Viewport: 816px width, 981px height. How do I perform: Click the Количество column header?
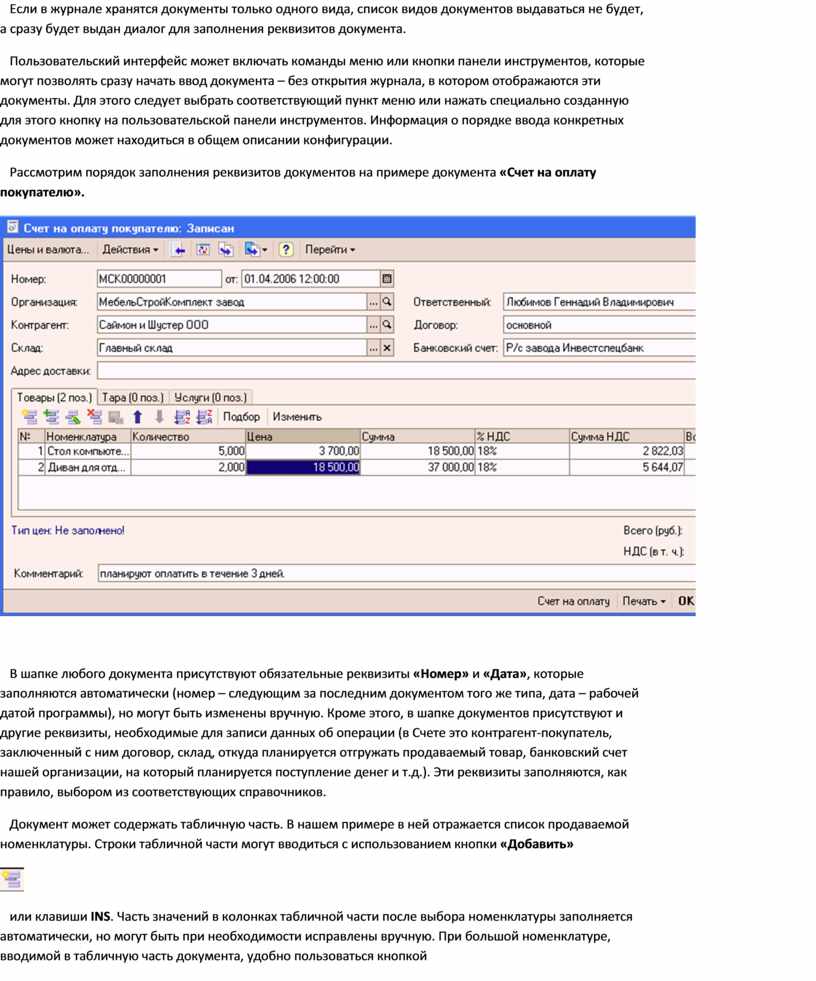click(188, 437)
